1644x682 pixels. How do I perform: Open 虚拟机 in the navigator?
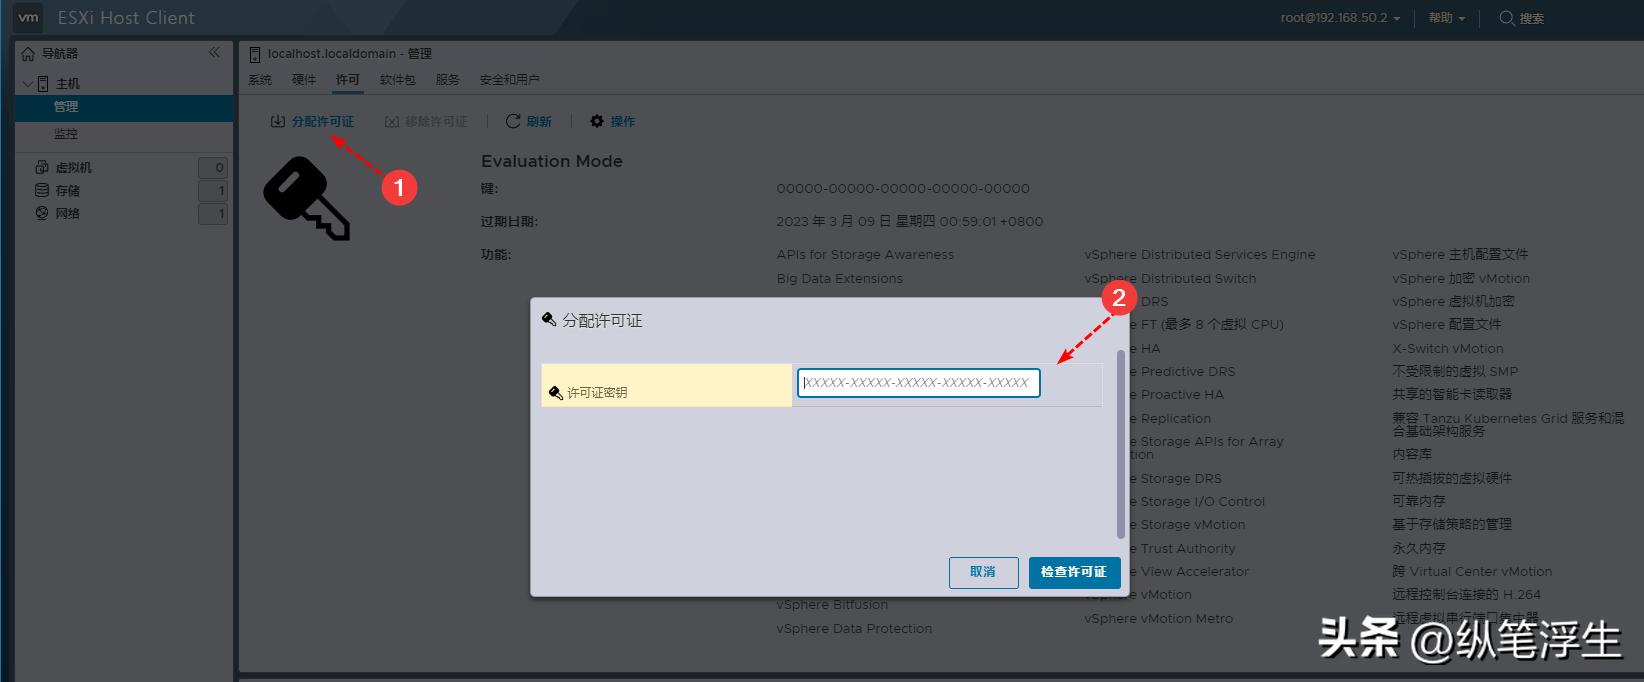(74, 168)
